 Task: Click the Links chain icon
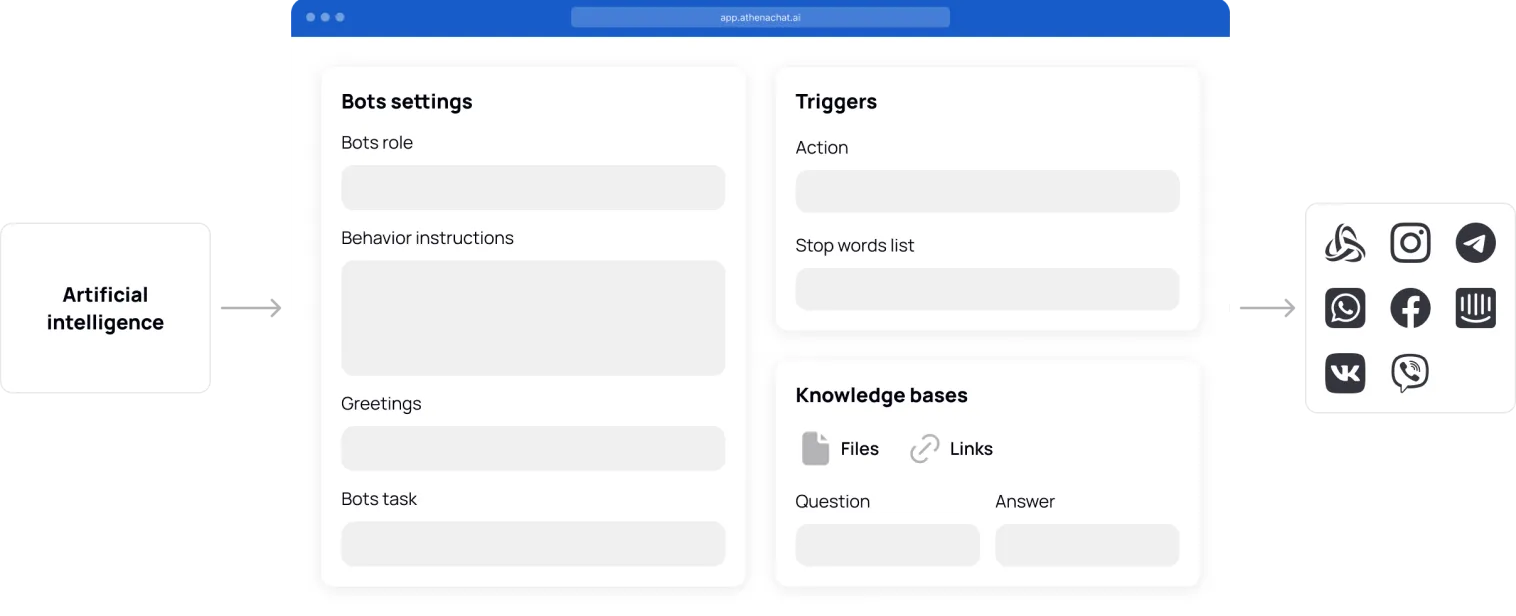click(x=925, y=449)
